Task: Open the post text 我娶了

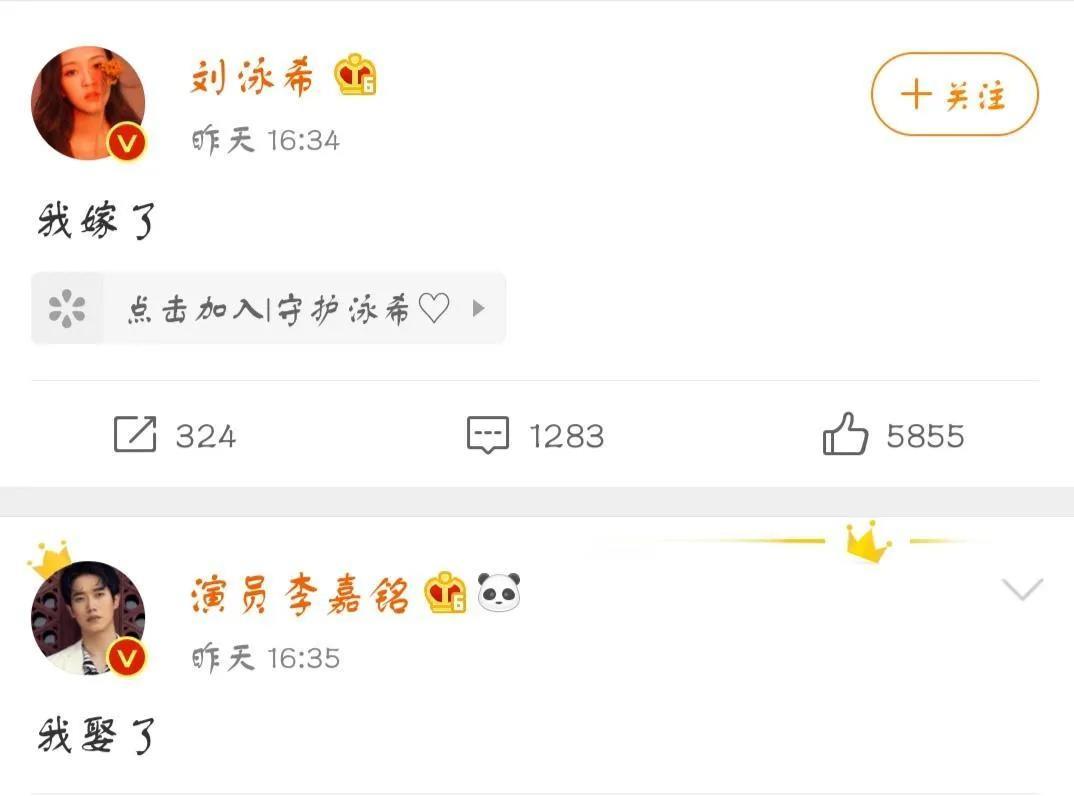Action: tap(97, 736)
